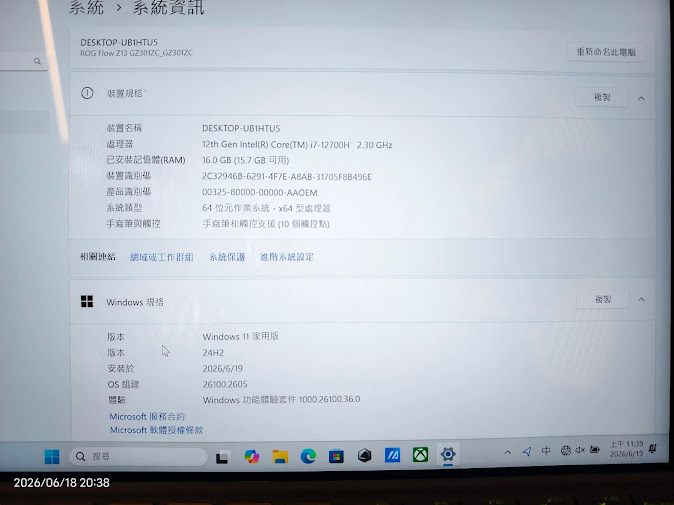The width and height of the screenshot is (674, 505).
Task: Select system type 64 位元作業系統 text
Action: (266, 208)
